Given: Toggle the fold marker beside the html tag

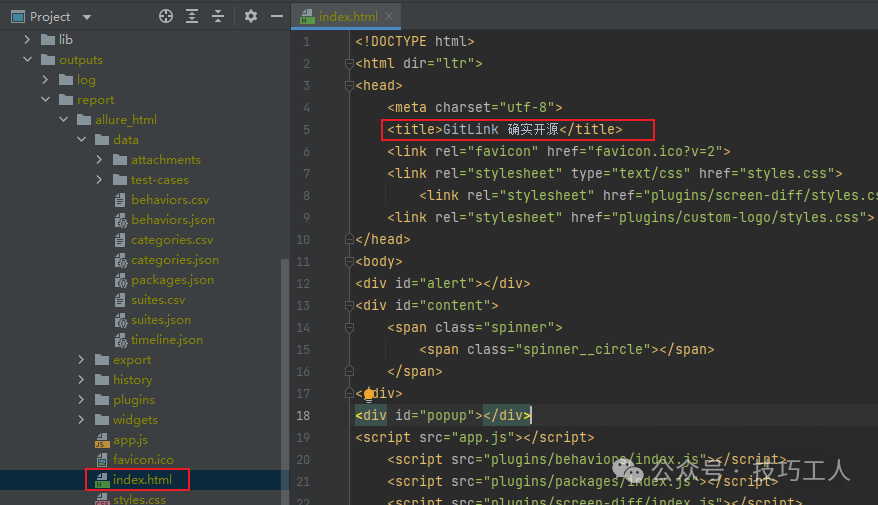Looking at the screenshot, I should pos(349,64).
